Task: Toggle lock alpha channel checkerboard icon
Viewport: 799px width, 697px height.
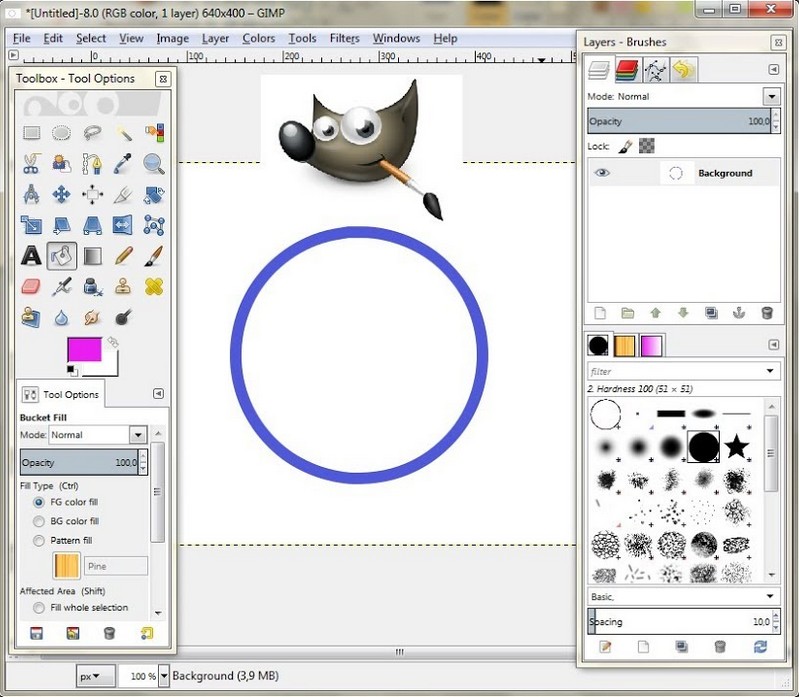Action: coord(647,146)
